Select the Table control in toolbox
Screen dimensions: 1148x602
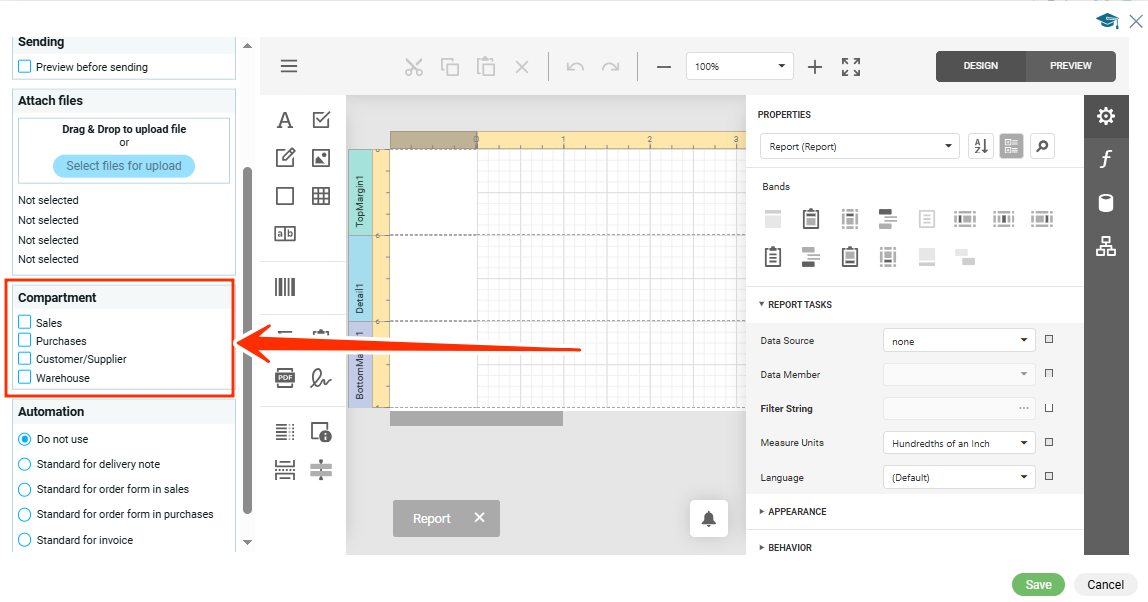coord(321,196)
